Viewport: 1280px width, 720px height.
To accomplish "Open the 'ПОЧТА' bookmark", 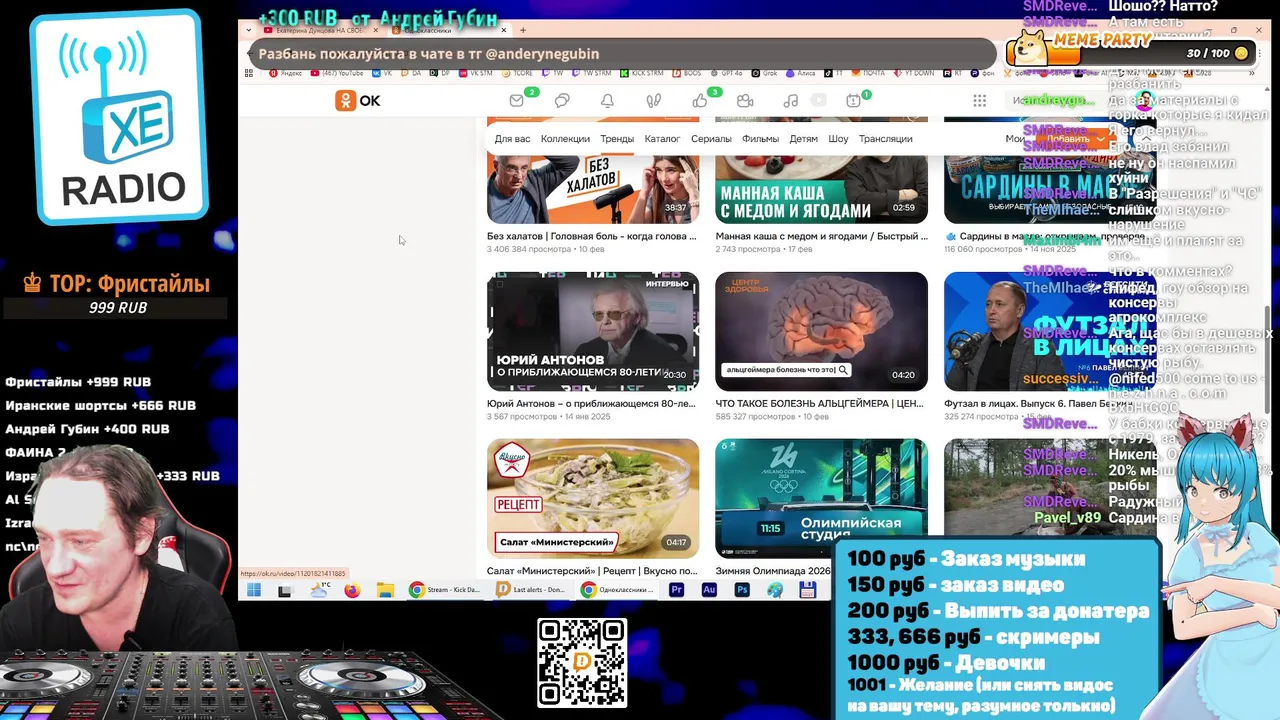I will pyautogui.click(x=866, y=73).
